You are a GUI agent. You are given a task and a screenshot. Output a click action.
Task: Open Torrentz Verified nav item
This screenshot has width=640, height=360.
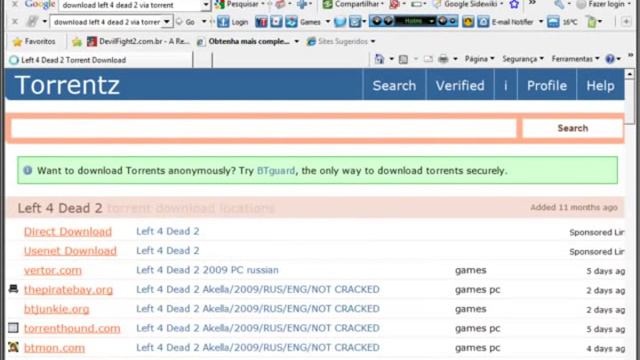pos(460,85)
